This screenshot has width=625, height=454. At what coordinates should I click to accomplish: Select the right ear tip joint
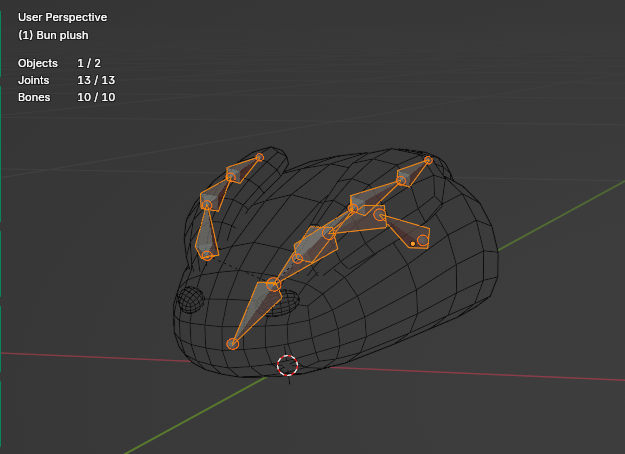428,160
